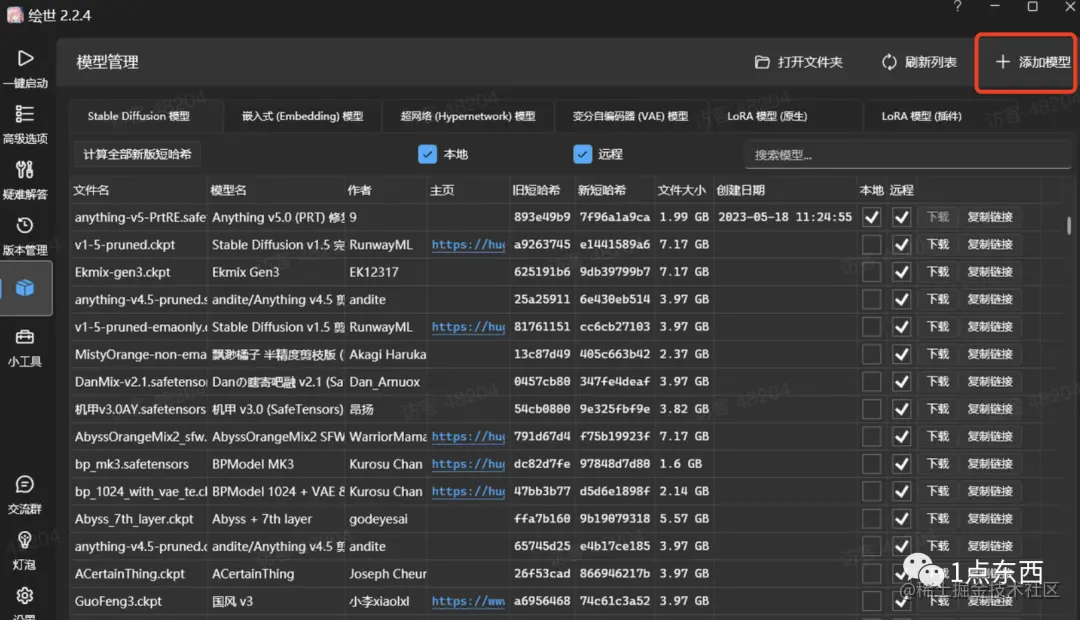Open 小工具 toolbox page
The height and width of the screenshot is (620, 1080).
[x=25, y=348]
